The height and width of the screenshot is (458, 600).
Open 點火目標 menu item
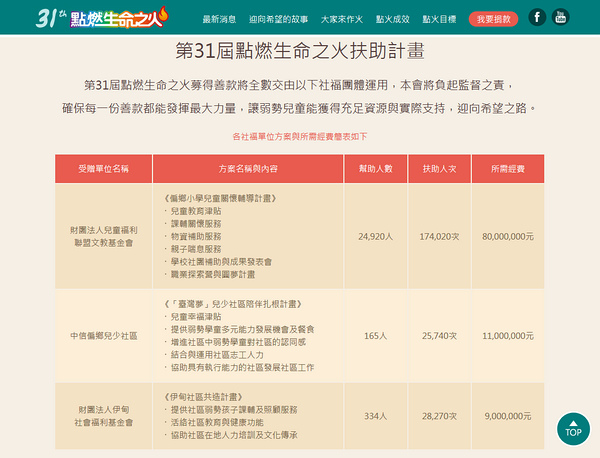(439, 19)
